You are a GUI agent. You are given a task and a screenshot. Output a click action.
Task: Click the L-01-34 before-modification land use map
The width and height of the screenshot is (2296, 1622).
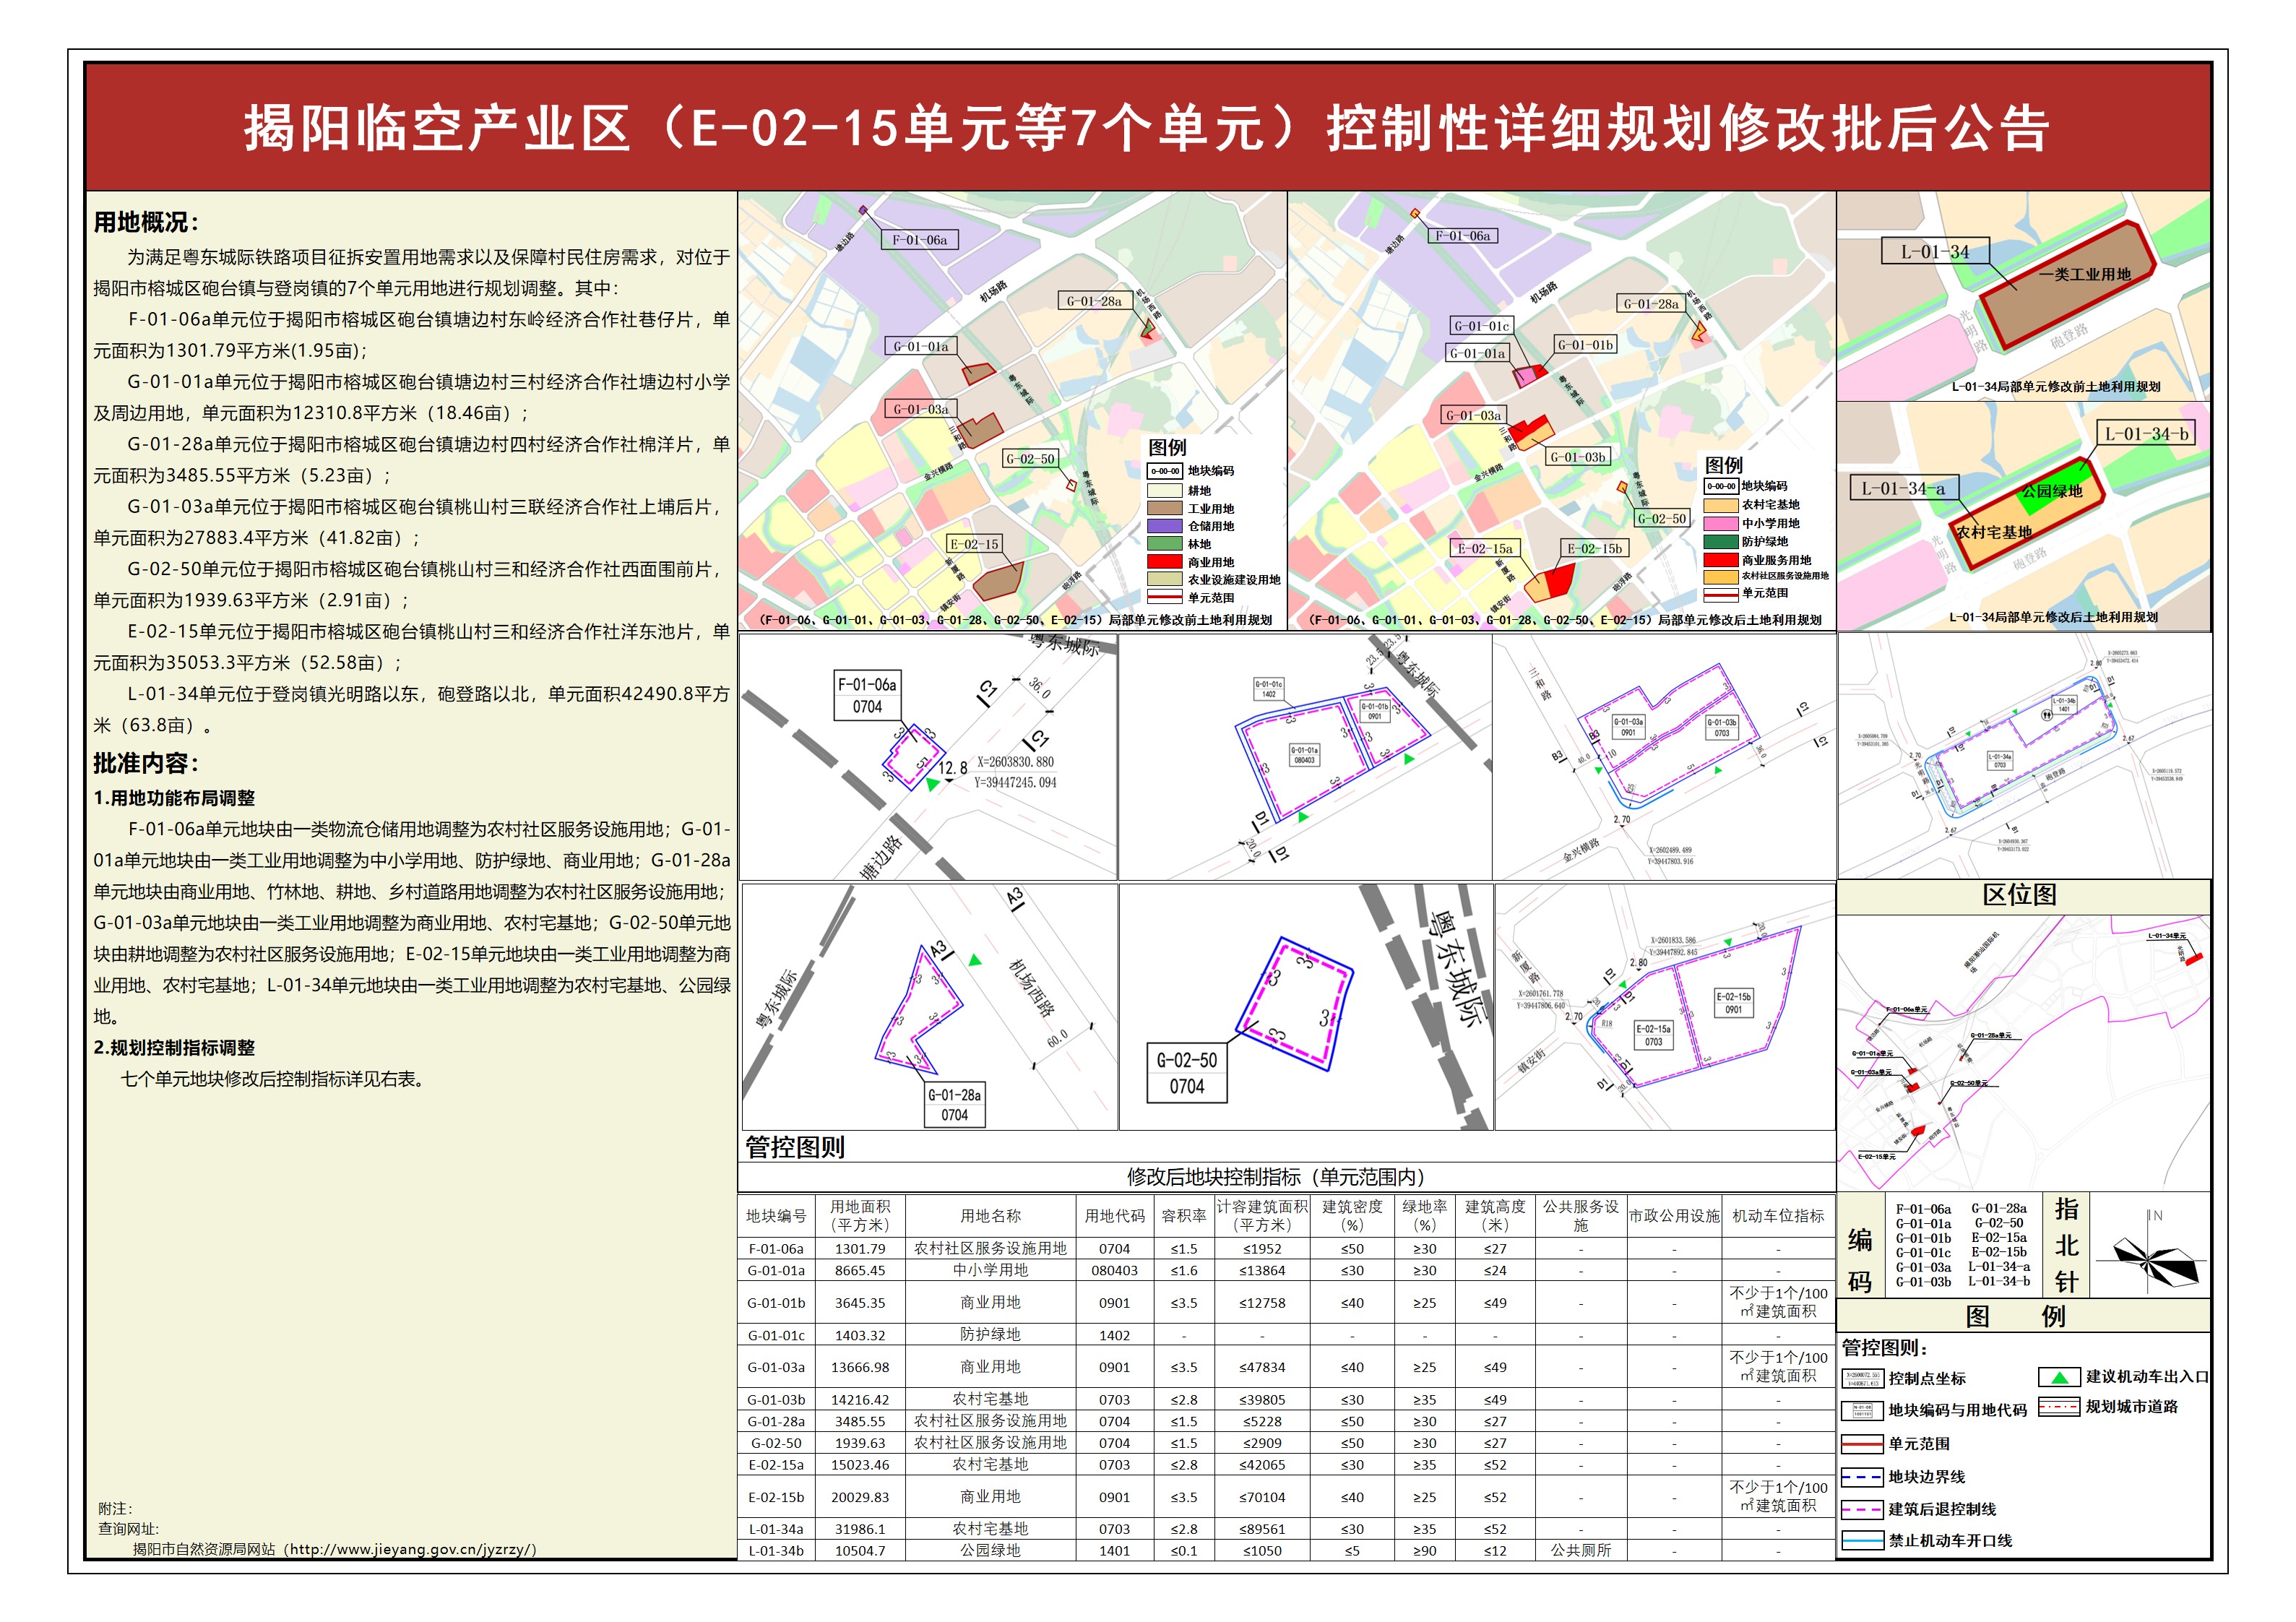click(x=2024, y=296)
